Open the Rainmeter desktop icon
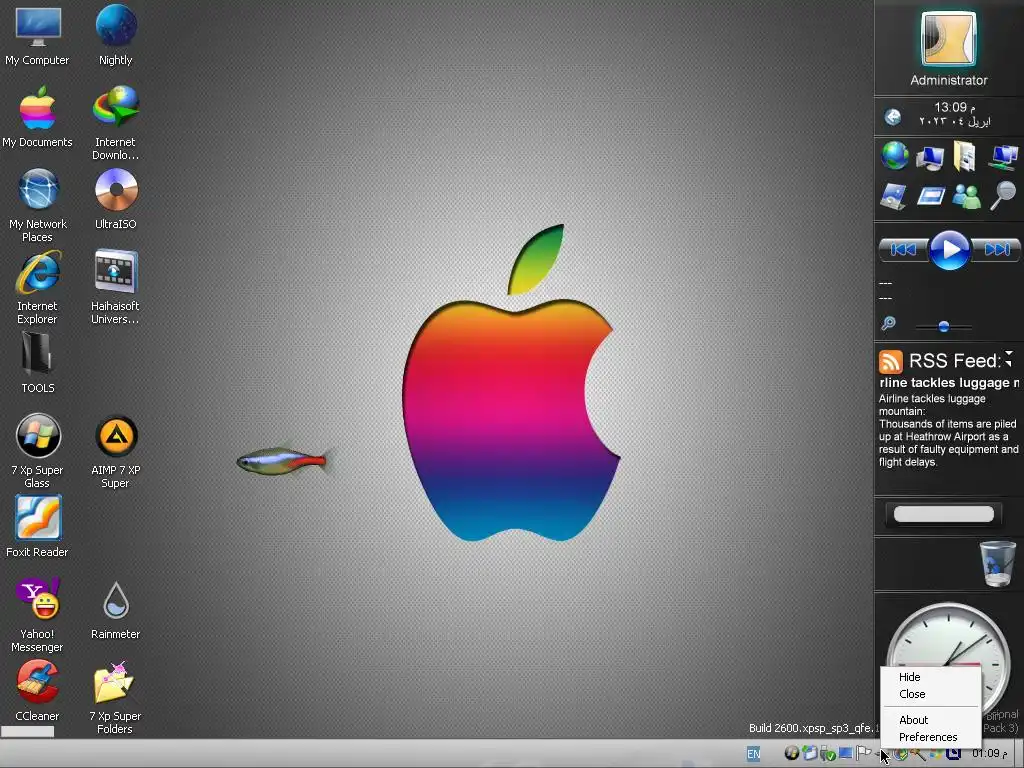The width and height of the screenshot is (1024, 768). 116,609
